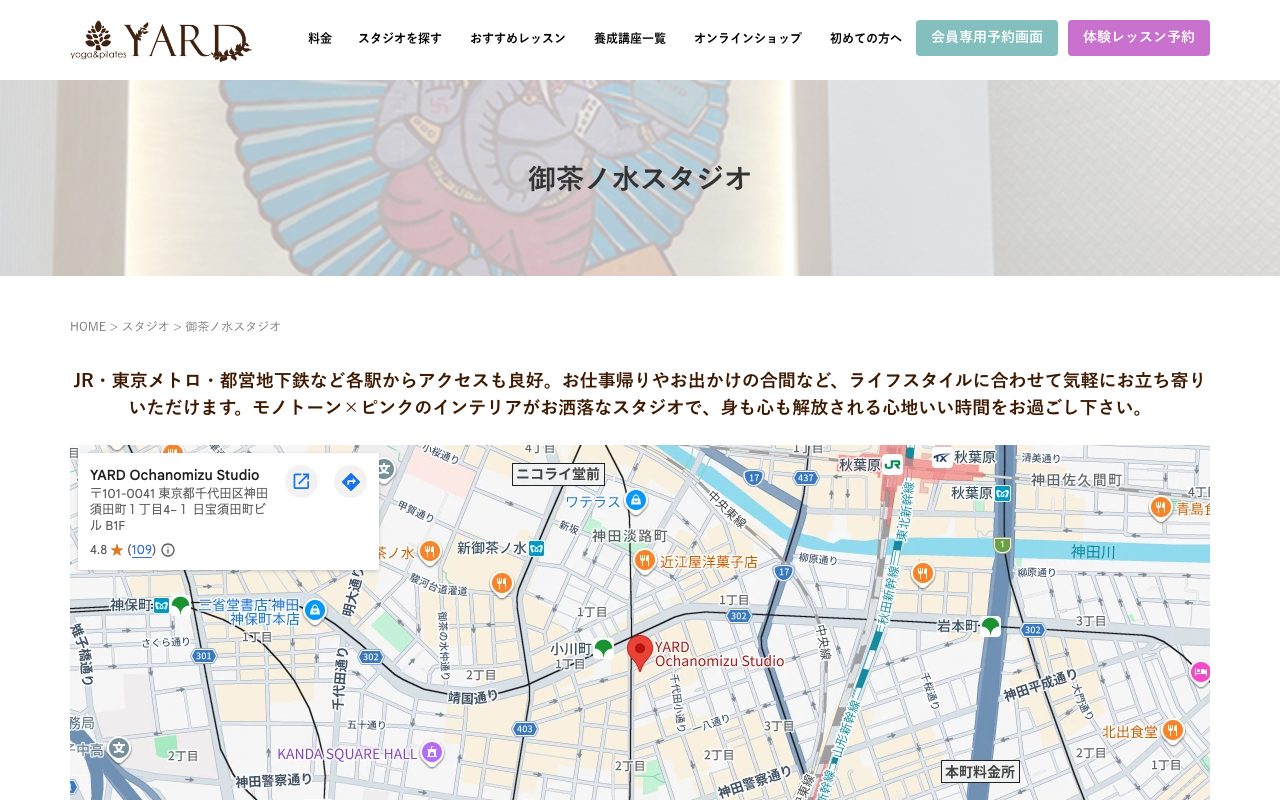Click the 近江屋洋菓子店 restaurant marker
Viewport: 1280px width, 800px height.
pyautogui.click(x=645, y=560)
